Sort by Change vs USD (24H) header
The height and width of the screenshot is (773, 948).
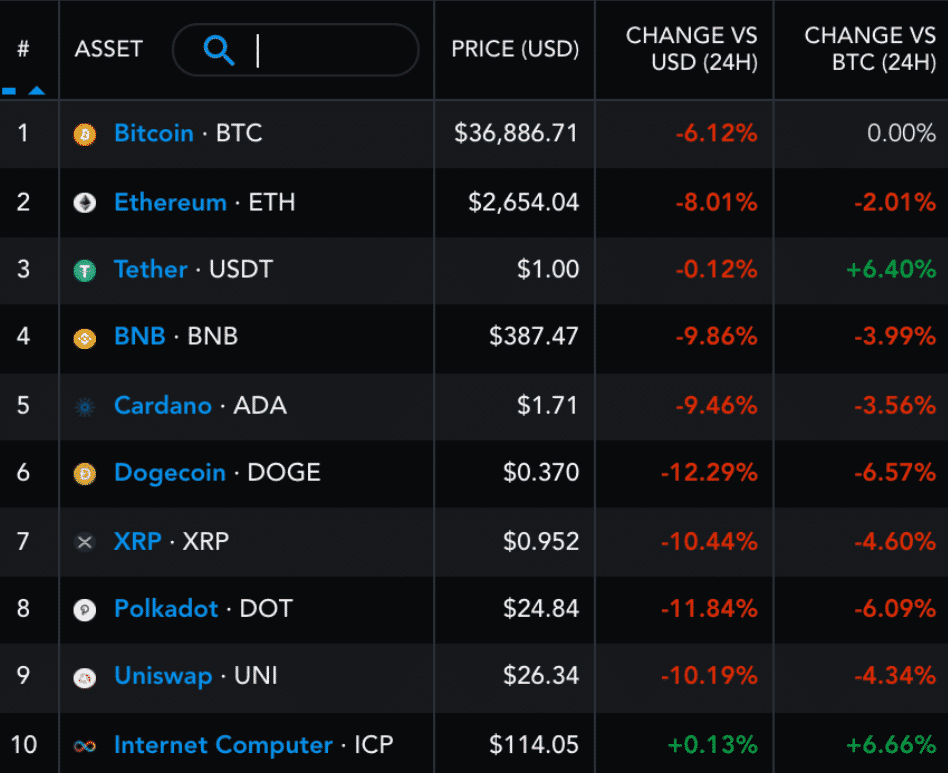[692, 49]
